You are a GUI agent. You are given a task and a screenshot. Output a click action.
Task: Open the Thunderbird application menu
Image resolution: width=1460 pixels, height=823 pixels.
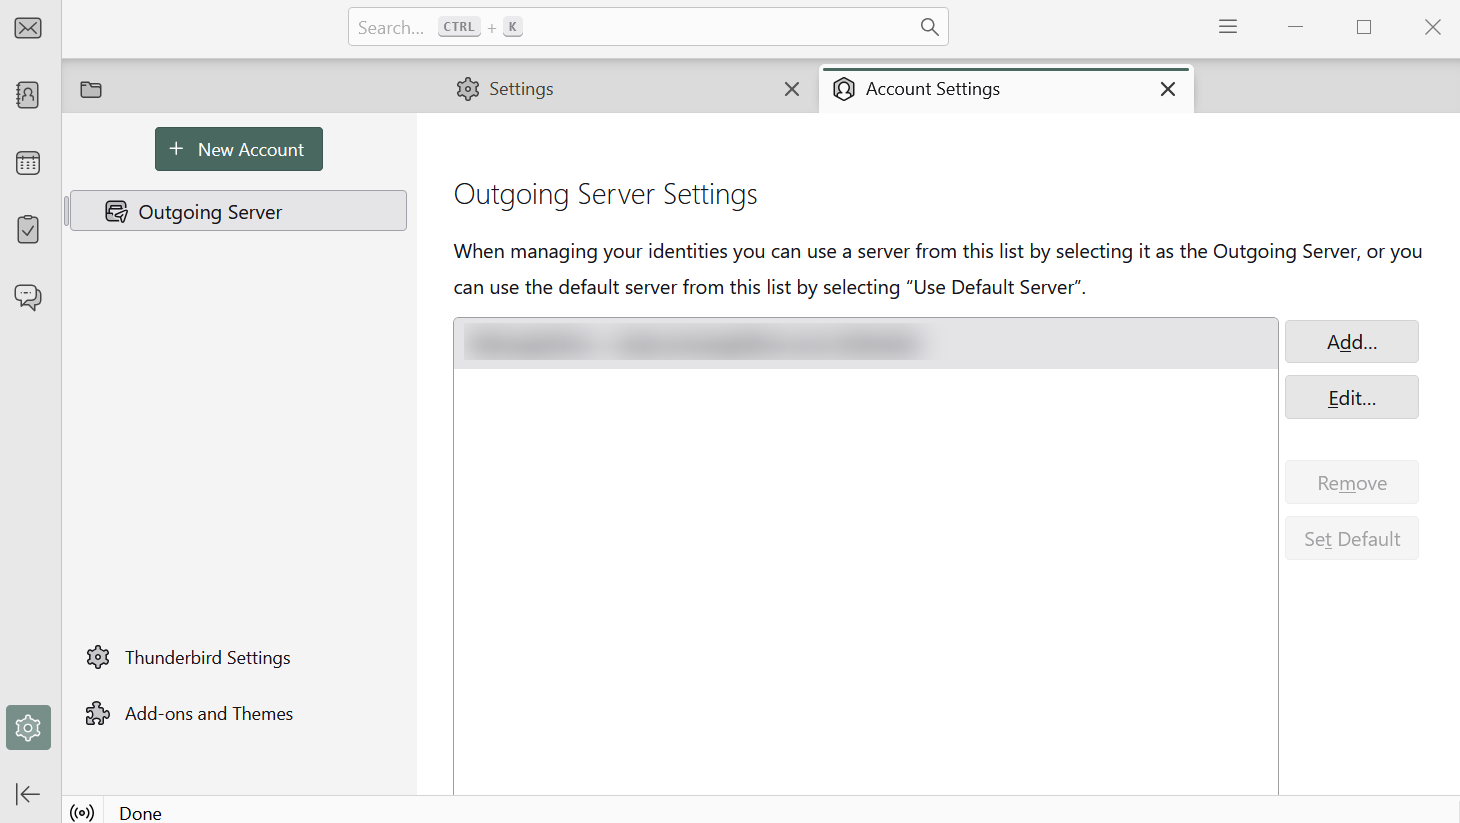pyautogui.click(x=1228, y=27)
